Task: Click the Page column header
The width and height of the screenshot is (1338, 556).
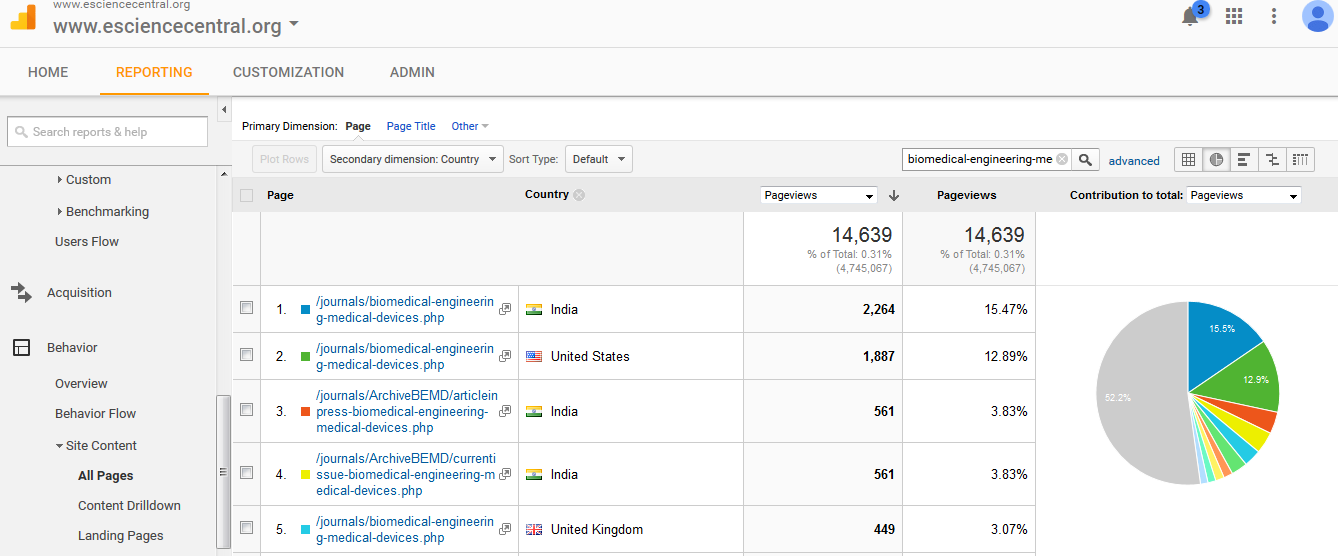Action: pyautogui.click(x=280, y=195)
